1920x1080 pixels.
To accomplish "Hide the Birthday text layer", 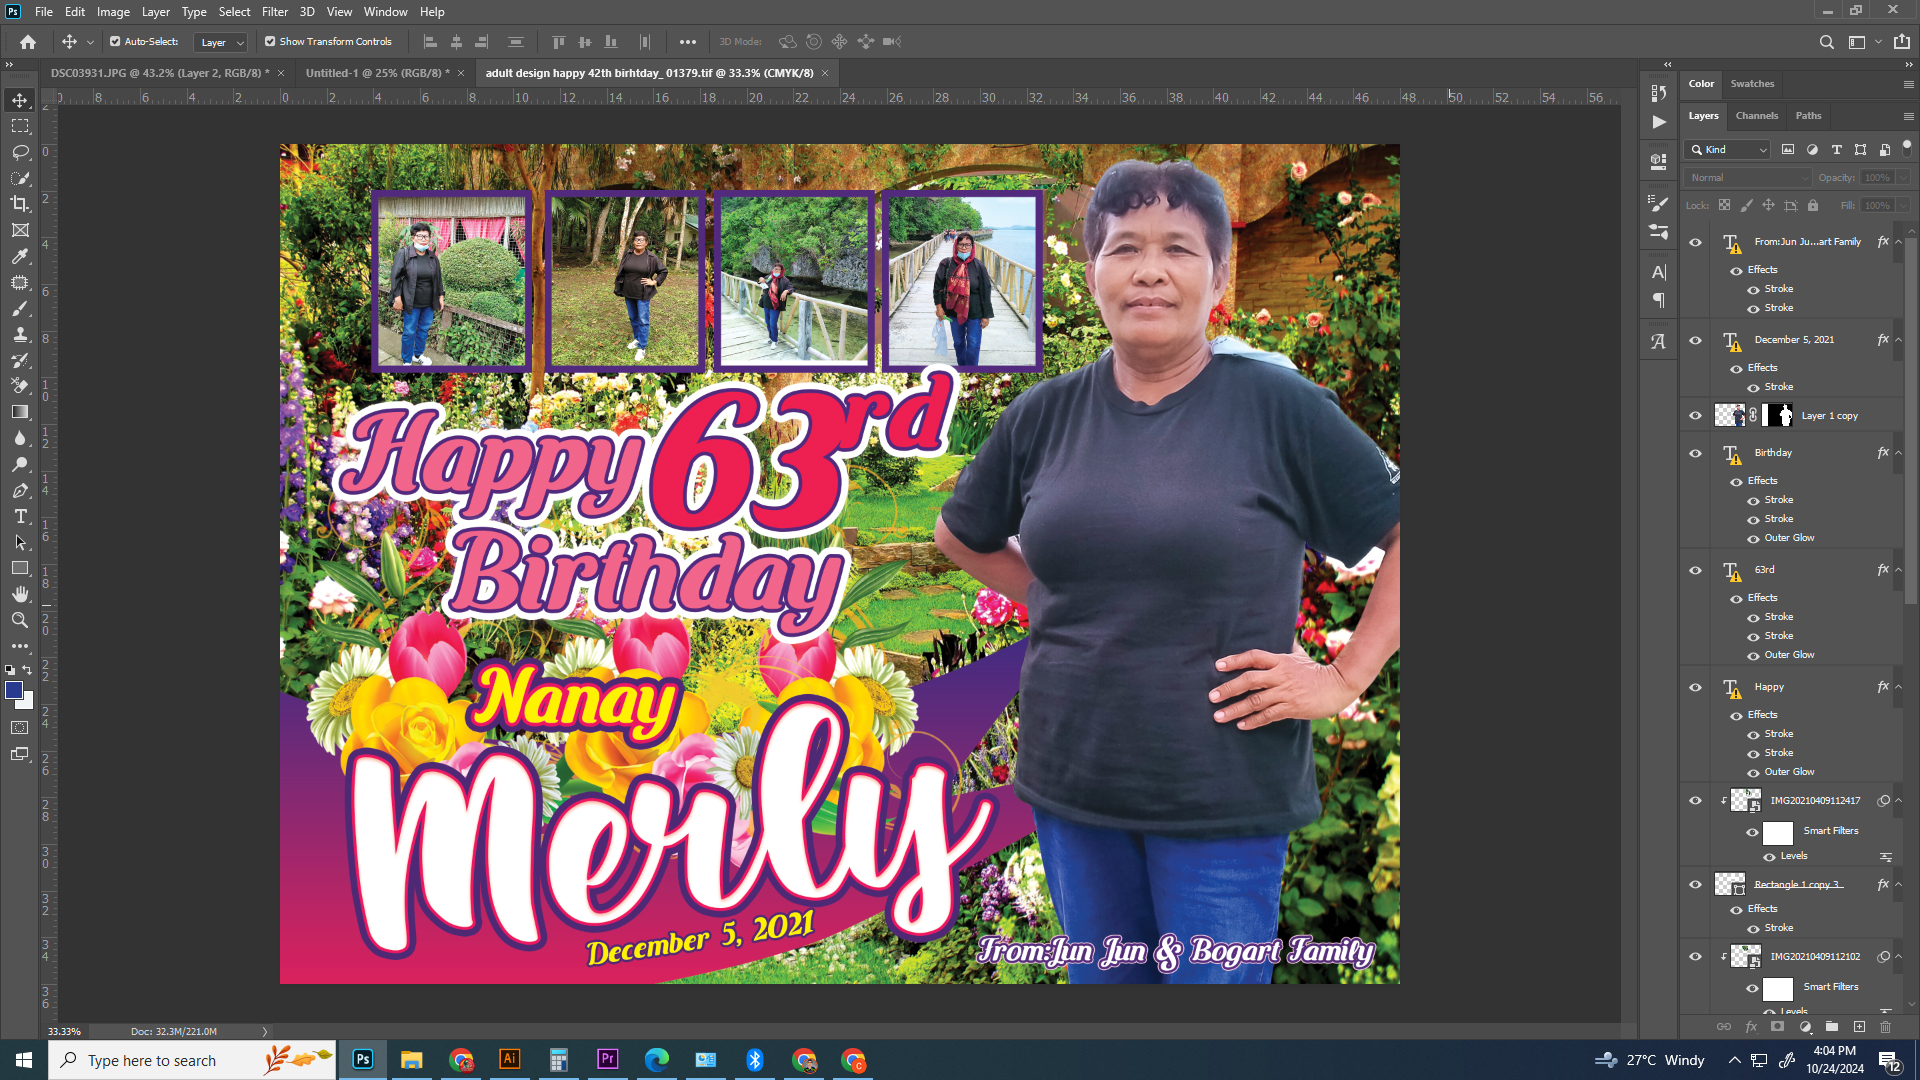I will tap(1695, 453).
